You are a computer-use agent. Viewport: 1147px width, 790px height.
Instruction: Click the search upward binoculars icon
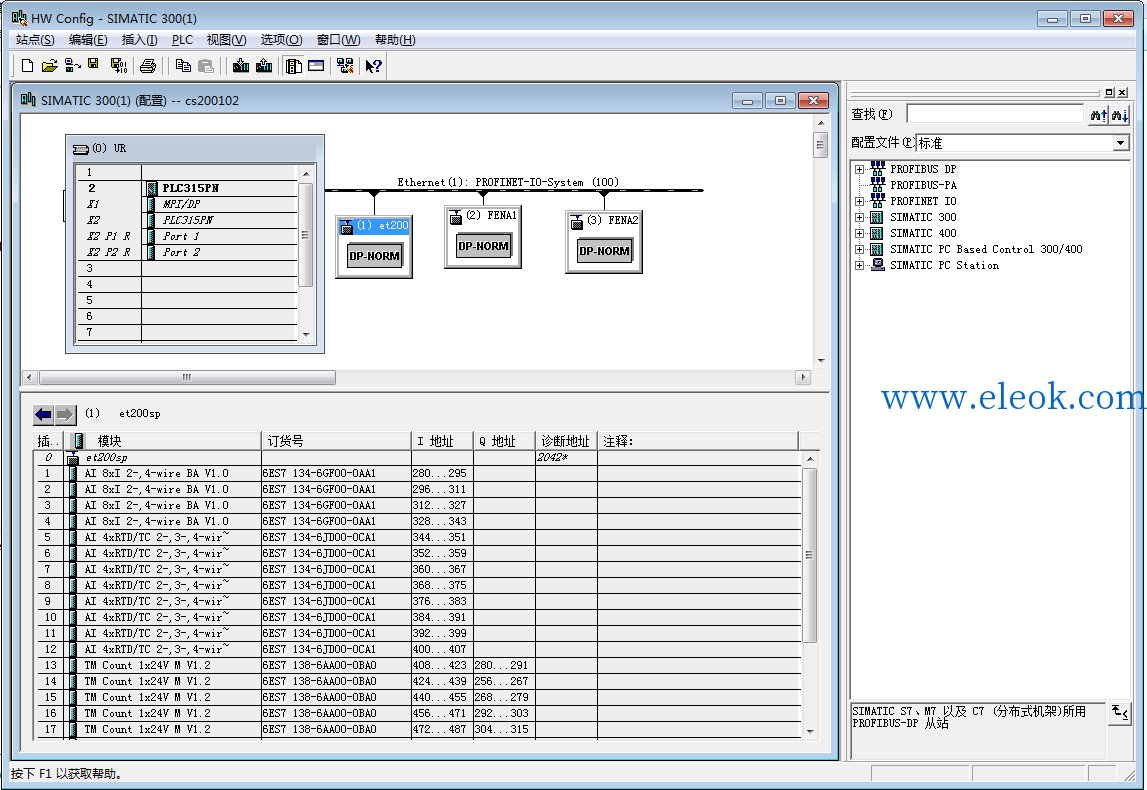coord(1098,115)
